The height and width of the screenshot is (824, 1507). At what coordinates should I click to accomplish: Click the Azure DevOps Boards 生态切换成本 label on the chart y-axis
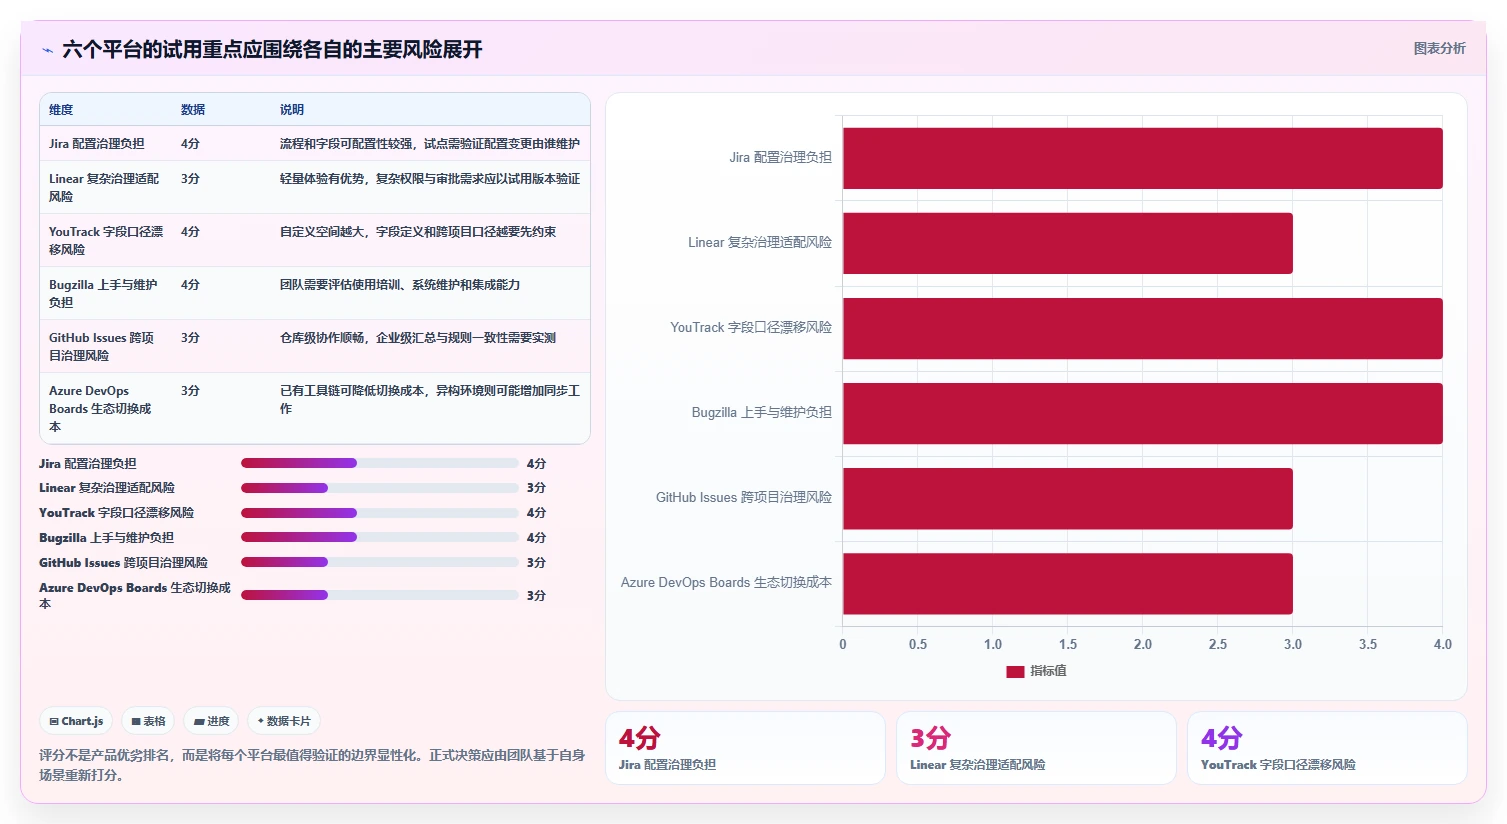726,583
